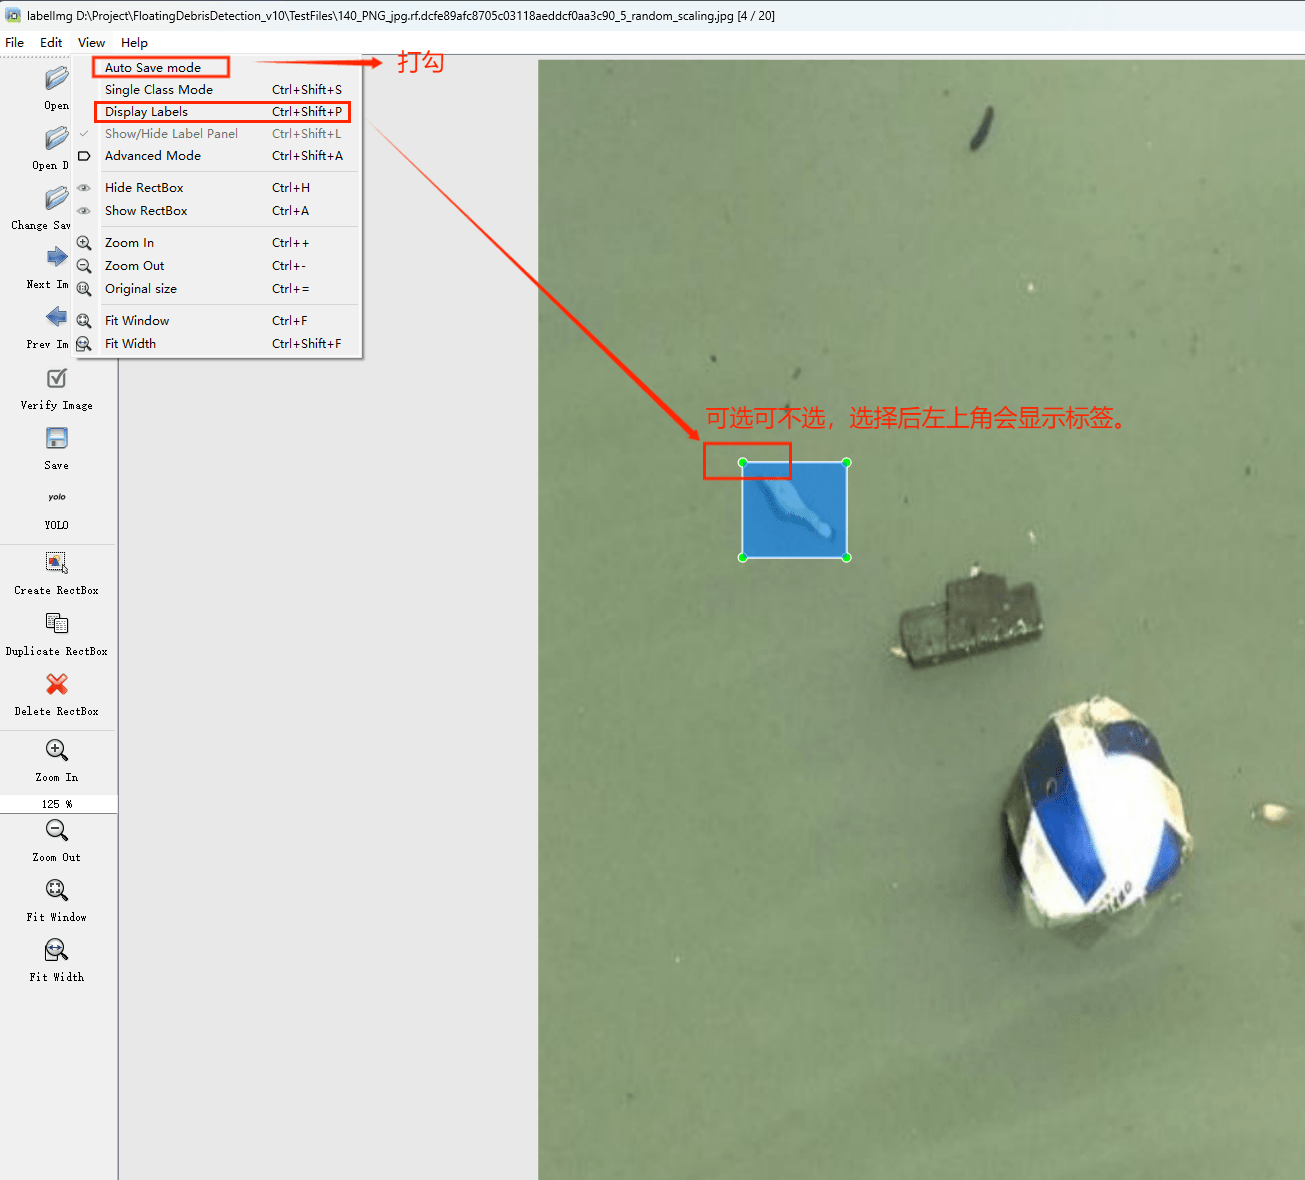
Task: Open the Help menu
Action: [134, 43]
